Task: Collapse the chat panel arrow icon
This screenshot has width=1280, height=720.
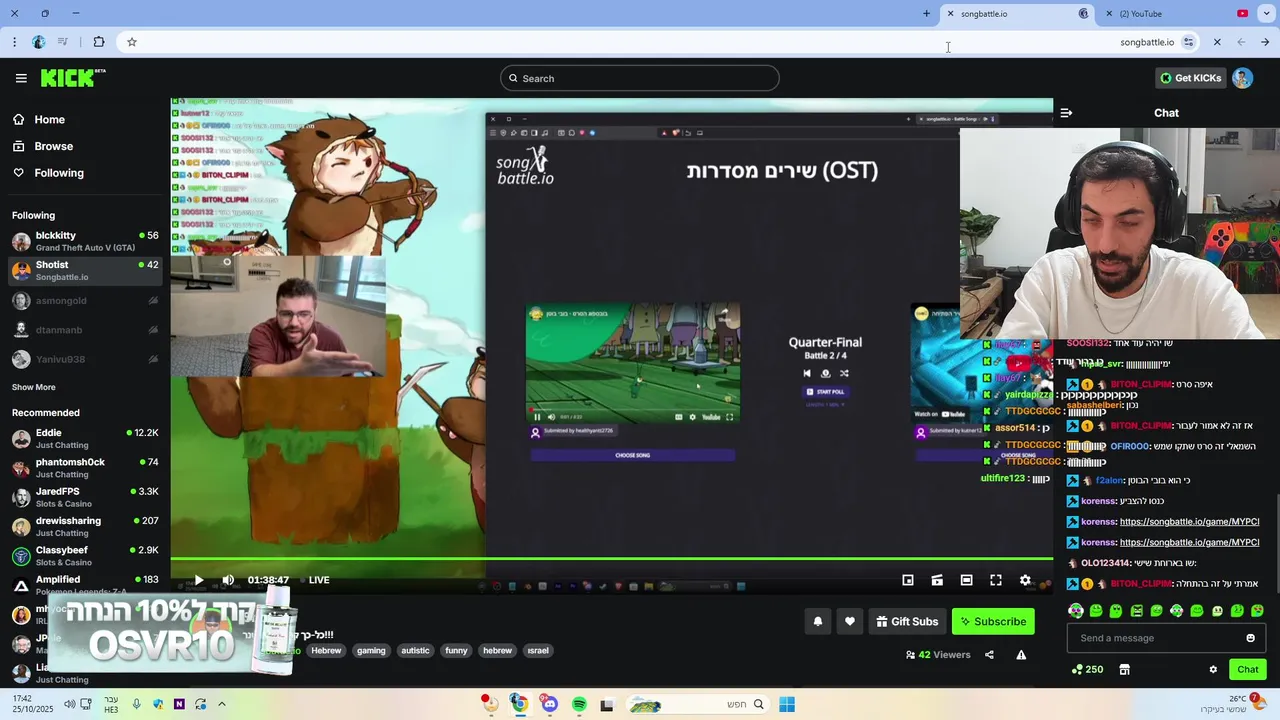Action: (1066, 113)
